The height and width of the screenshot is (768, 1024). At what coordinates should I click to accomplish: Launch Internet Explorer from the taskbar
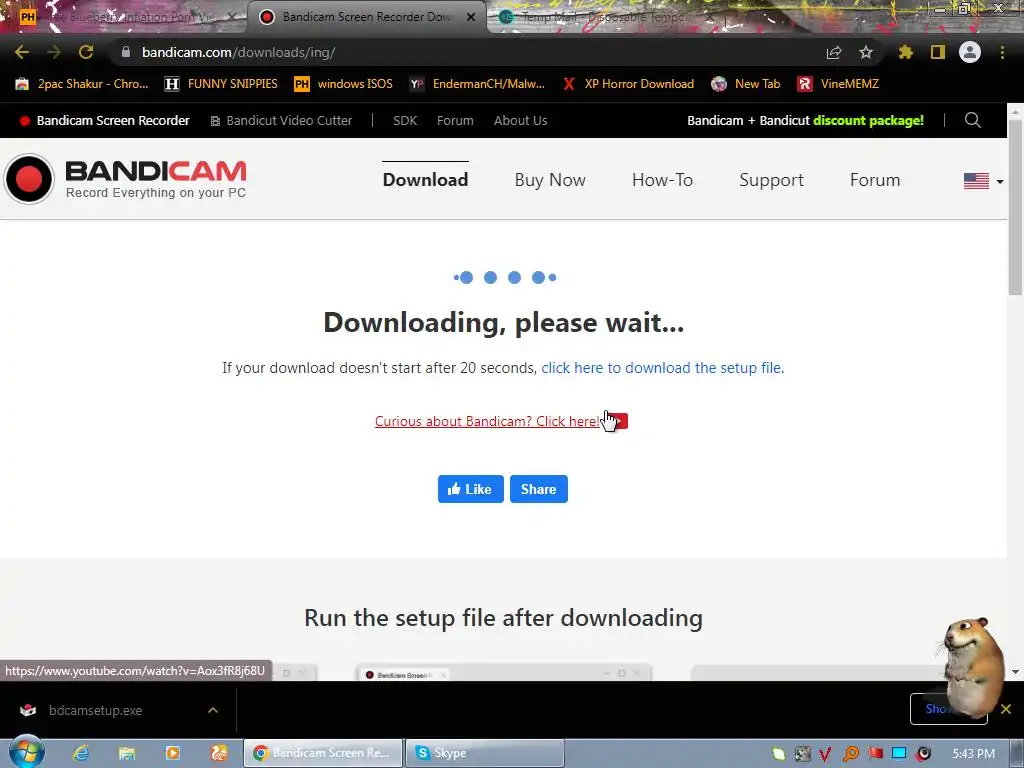click(x=81, y=753)
